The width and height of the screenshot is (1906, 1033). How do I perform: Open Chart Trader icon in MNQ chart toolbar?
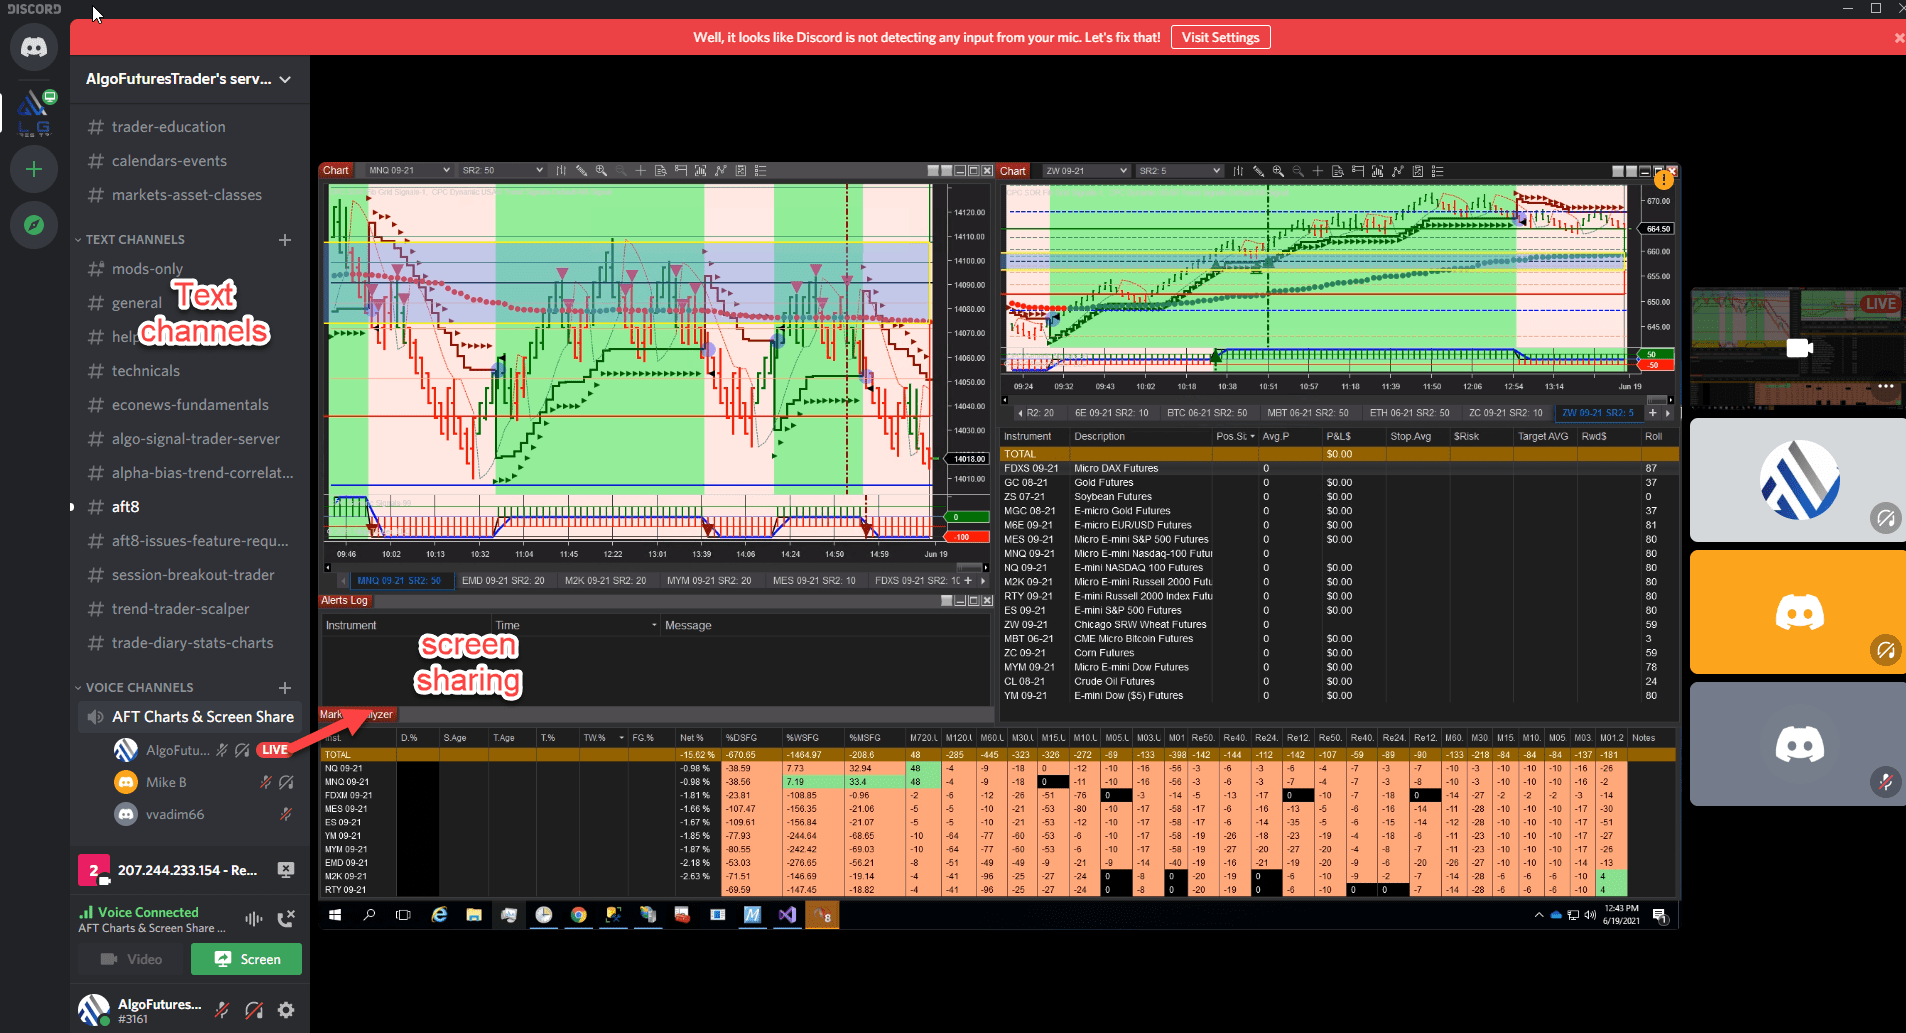(x=681, y=171)
